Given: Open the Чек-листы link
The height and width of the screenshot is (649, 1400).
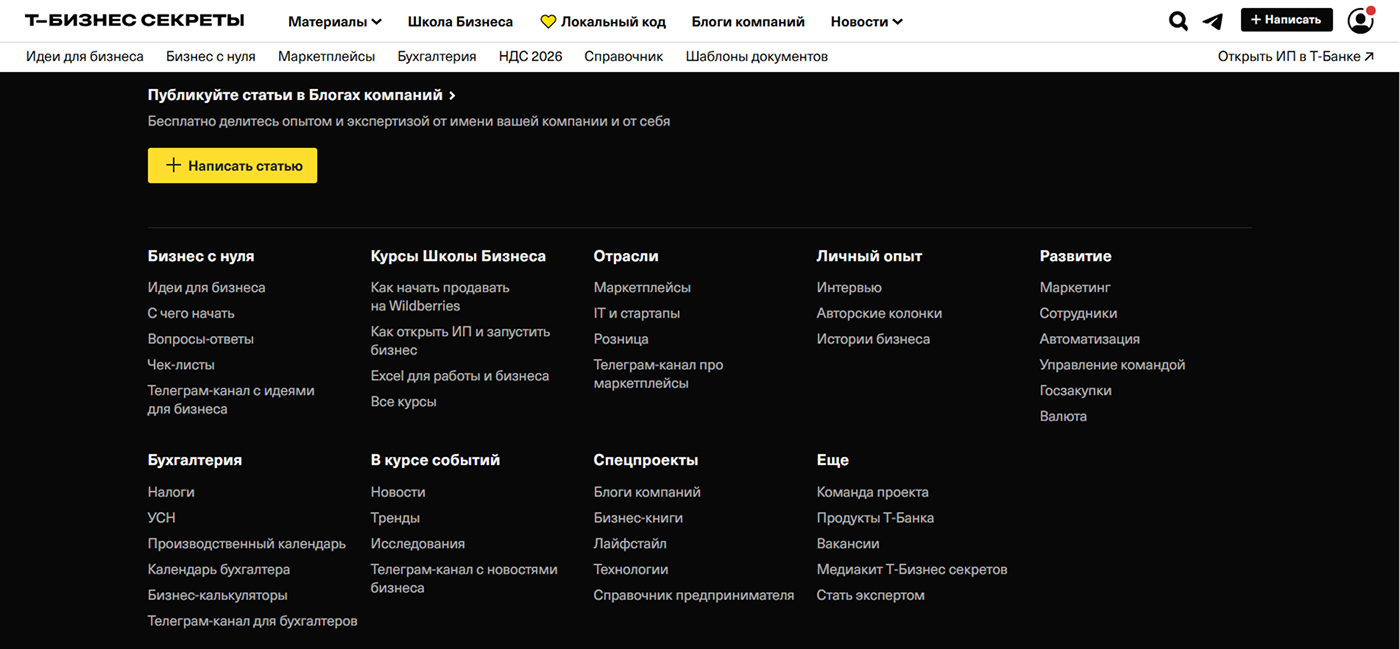Looking at the screenshot, I should [x=181, y=365].
